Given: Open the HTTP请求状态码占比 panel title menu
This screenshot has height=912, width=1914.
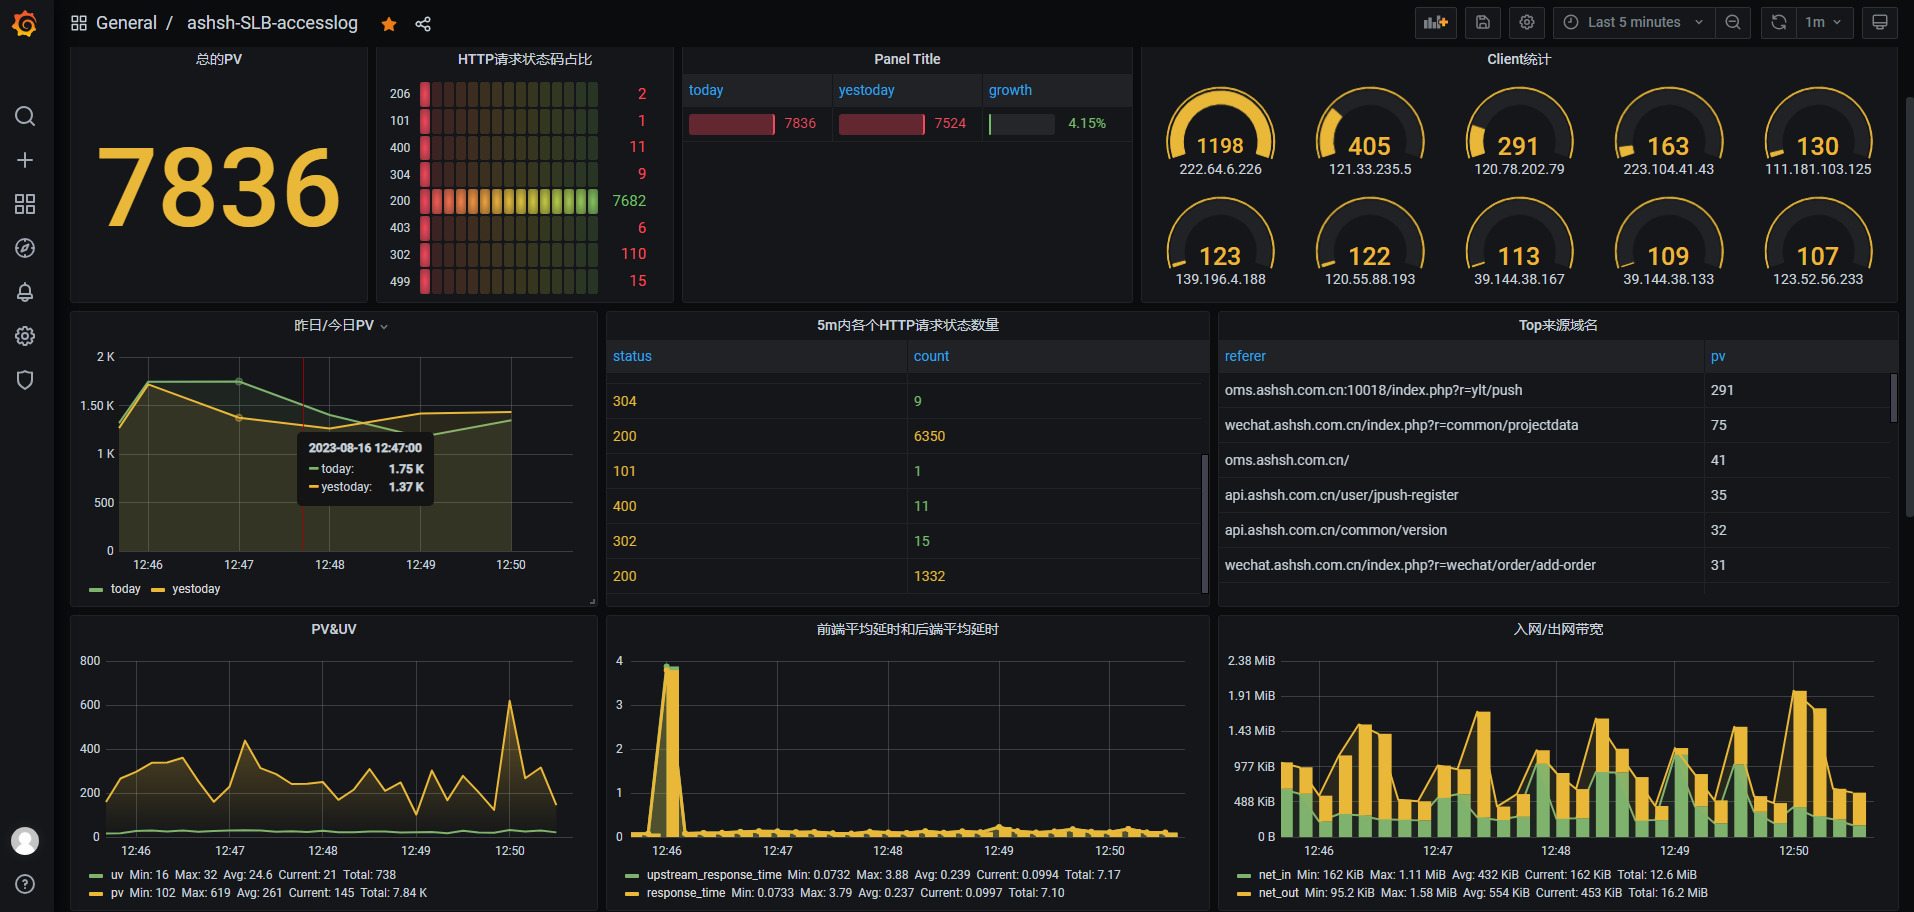Looking at the screenshot, I should coord(525,59).
